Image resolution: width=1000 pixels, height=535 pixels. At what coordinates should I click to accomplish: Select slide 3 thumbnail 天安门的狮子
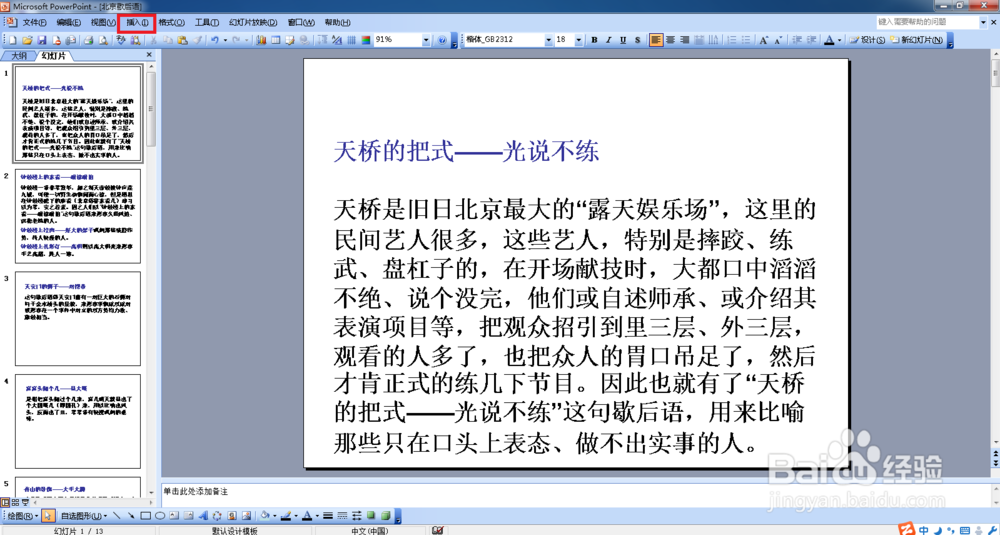pyautogui.click(x=78, y=318)
